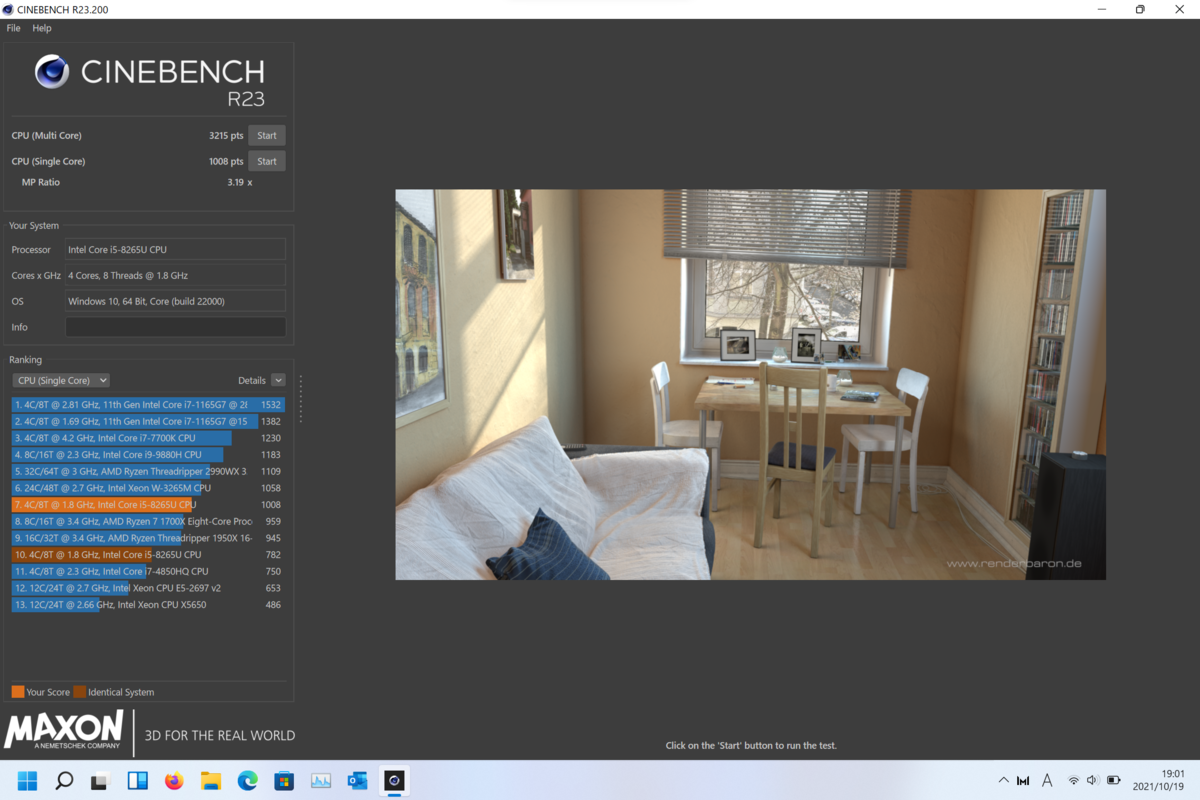
Task: Start the CPU Single Core test
Action: tap(267, 161)
